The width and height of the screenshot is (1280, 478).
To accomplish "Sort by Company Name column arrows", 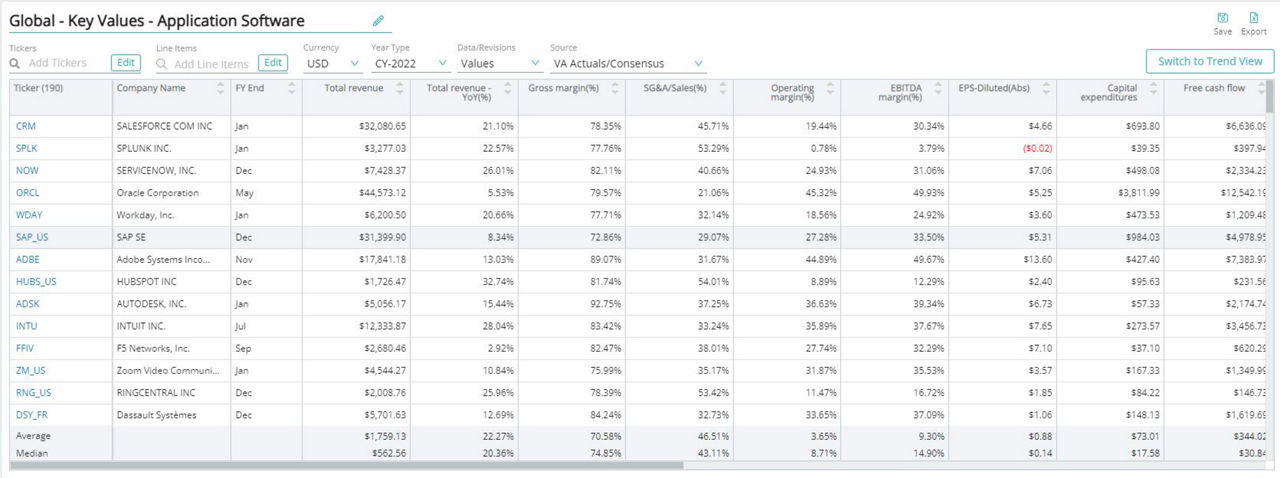I will (220, 88).
